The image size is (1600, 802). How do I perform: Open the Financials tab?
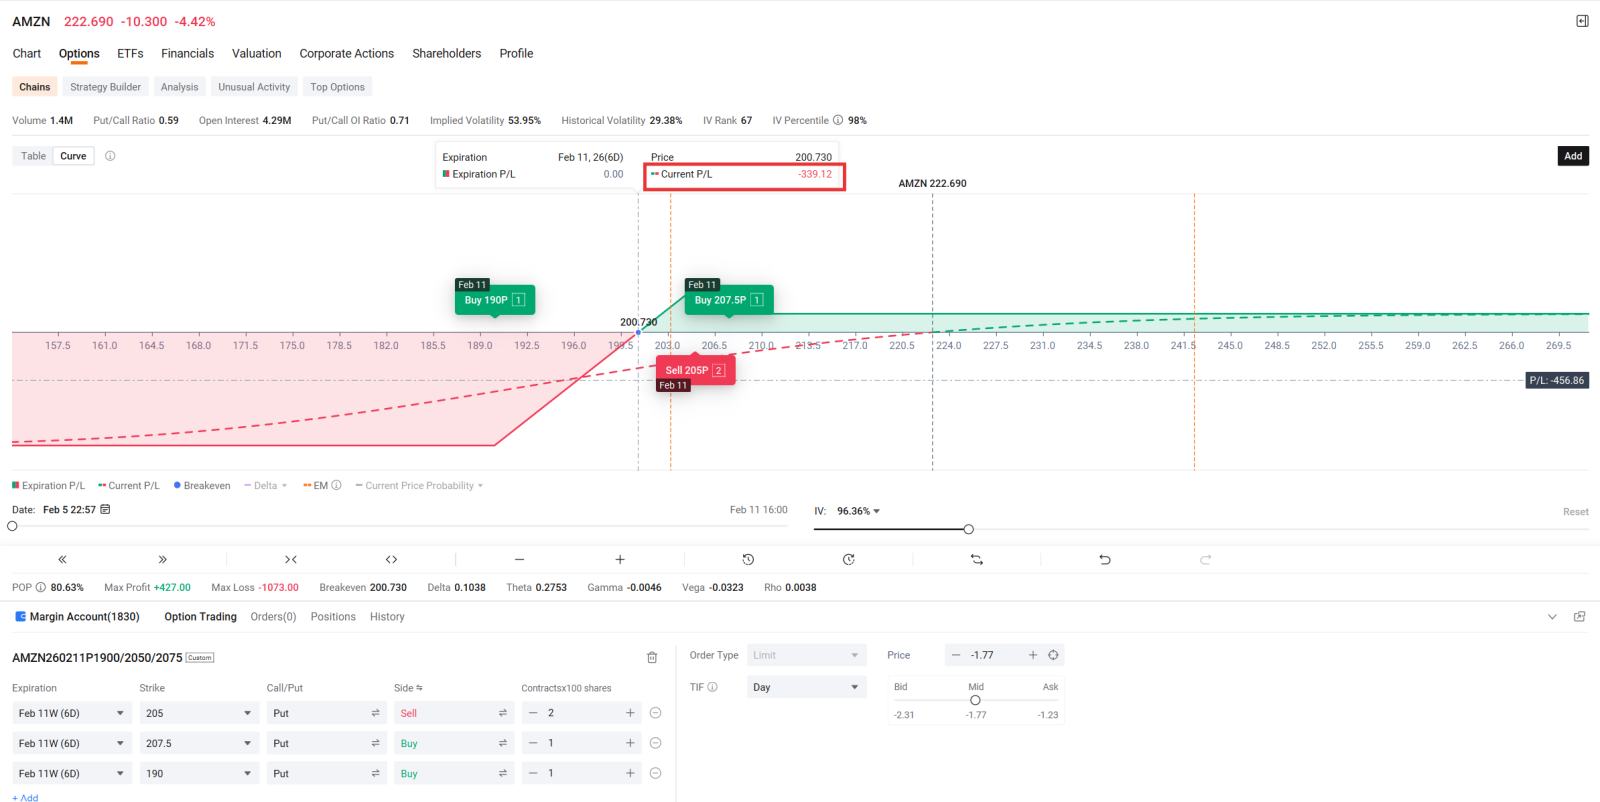point(188,54)
